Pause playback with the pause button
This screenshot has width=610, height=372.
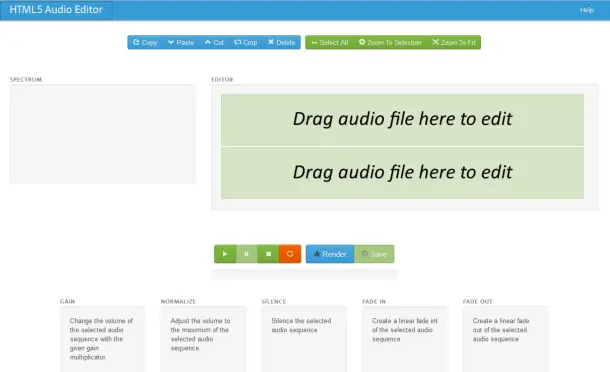click(247, 254)
